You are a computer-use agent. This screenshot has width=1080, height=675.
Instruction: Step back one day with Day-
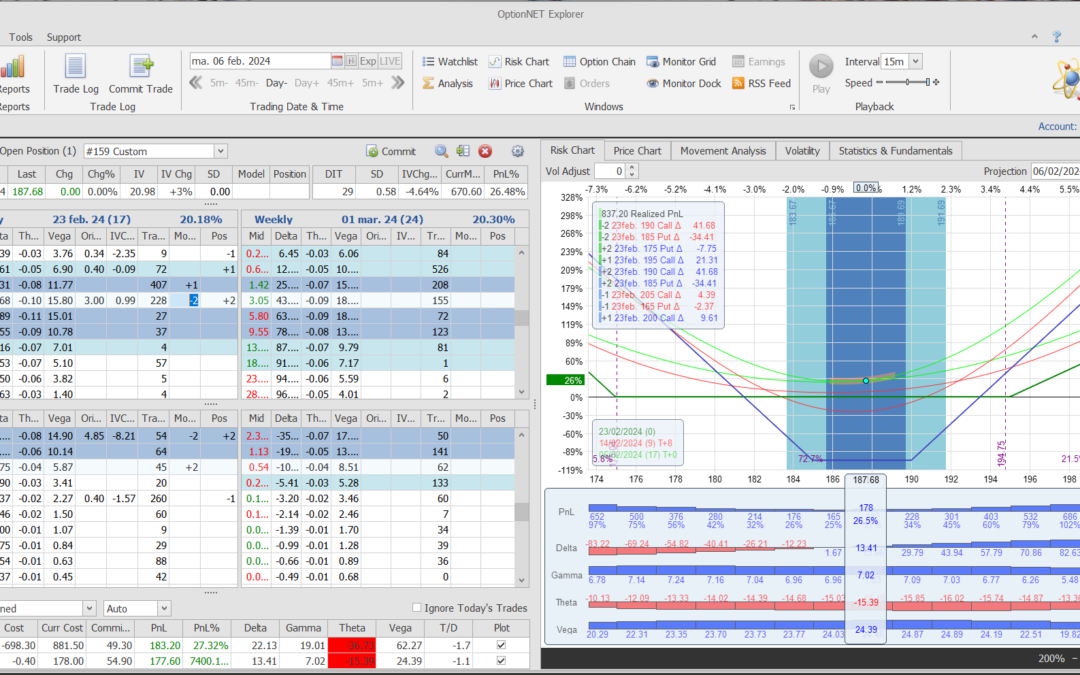click(276, 83)
